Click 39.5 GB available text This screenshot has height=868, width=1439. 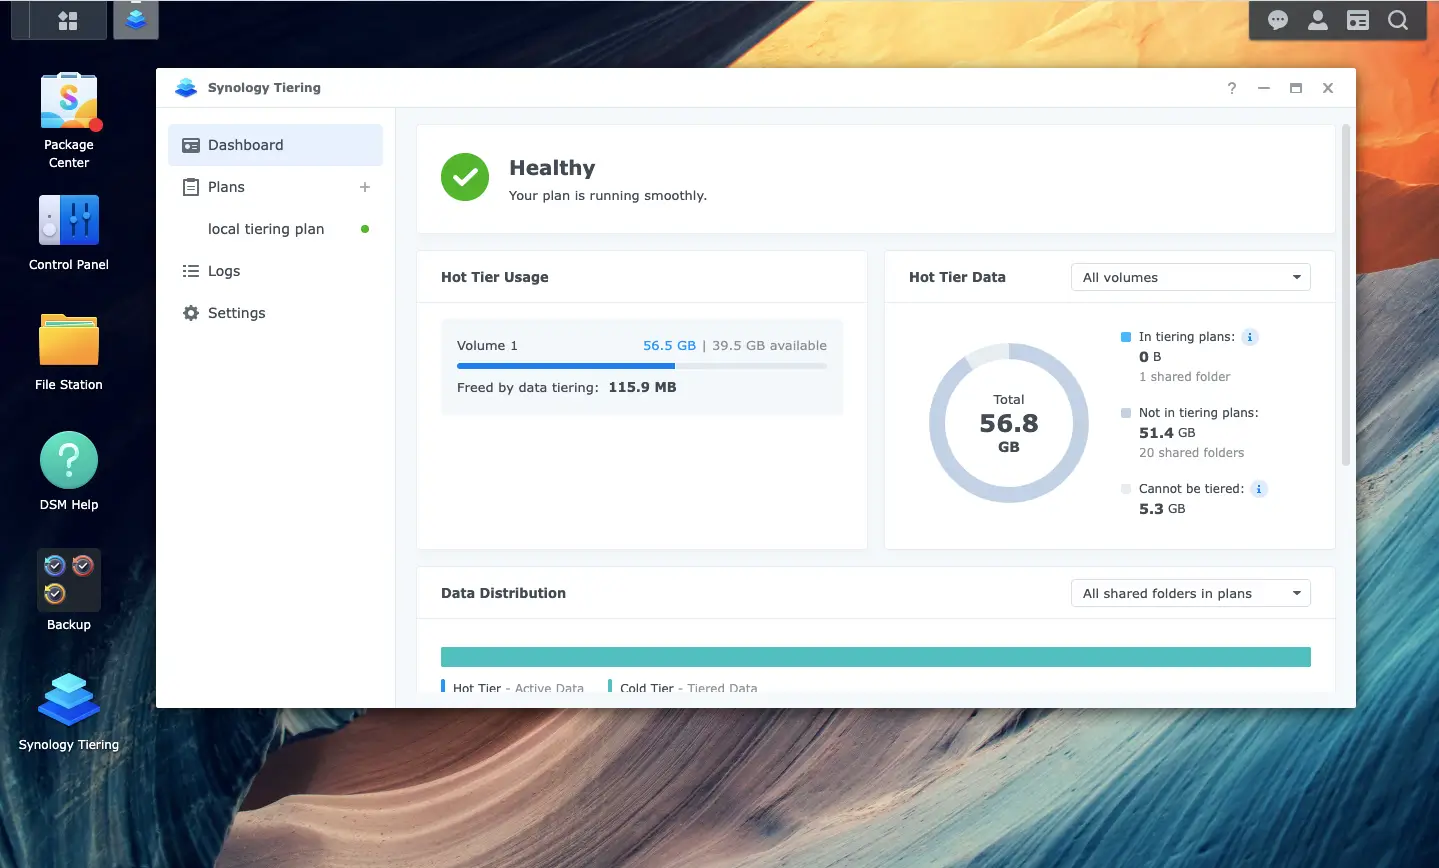pos(769,345)
